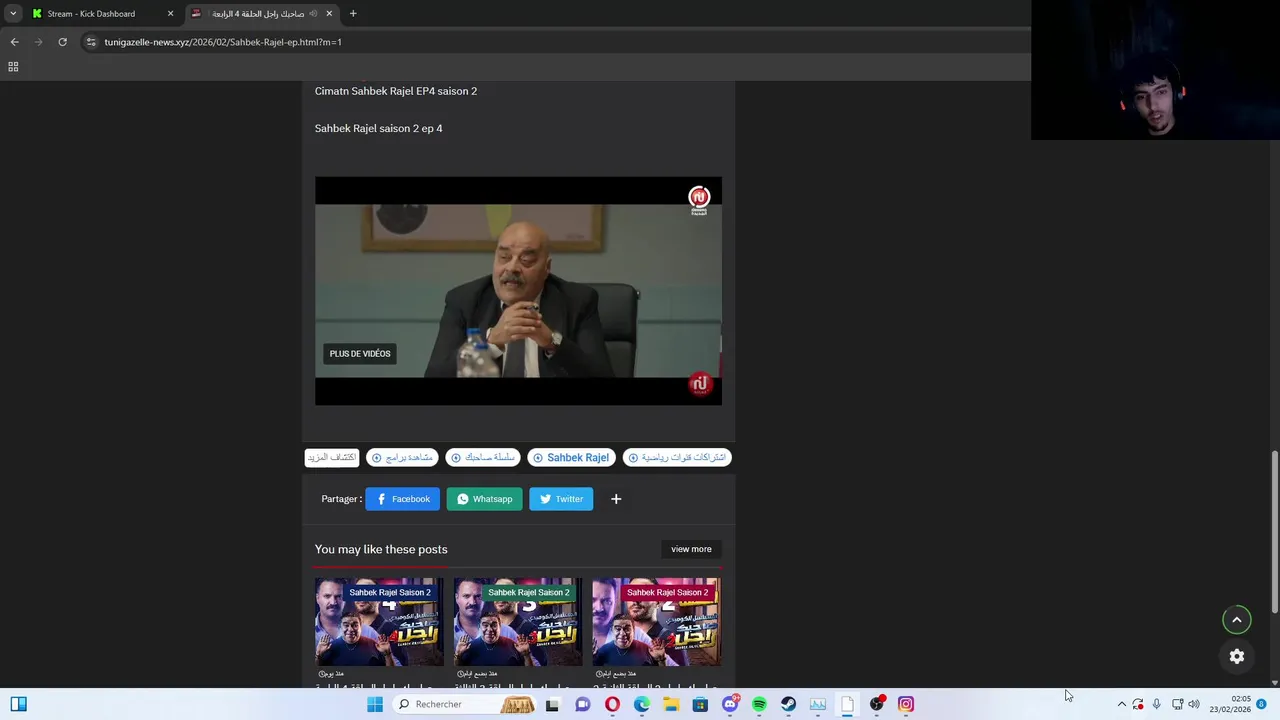The height and width of the screenshot is (720, 1280).
Task: Open the مشاهدة برامج suggestion chip
Action: coord(402,458)
